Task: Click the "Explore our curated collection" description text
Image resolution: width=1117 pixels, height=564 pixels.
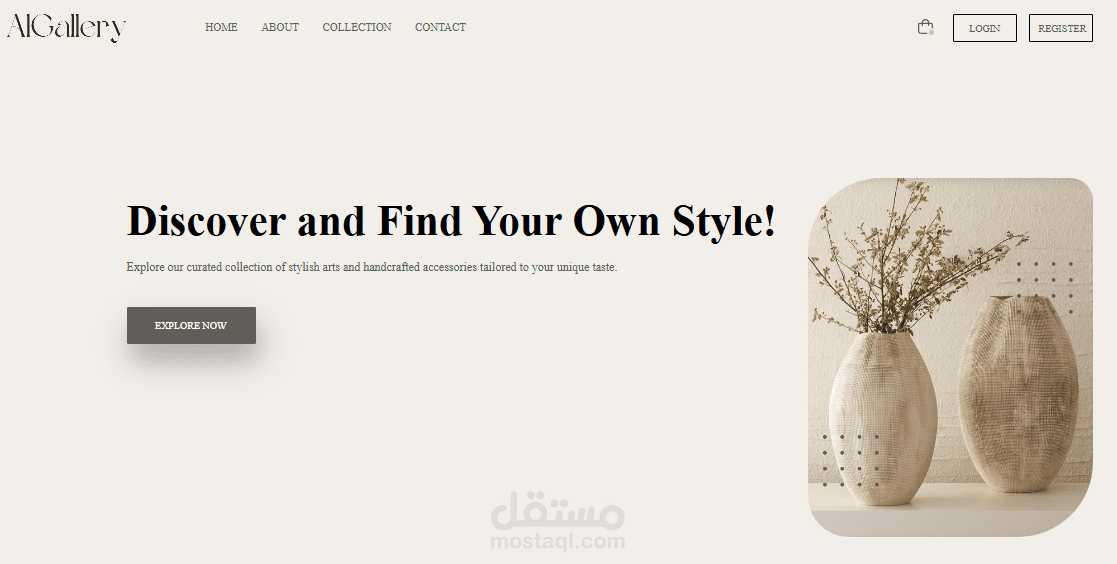Action: click(371, 267)
